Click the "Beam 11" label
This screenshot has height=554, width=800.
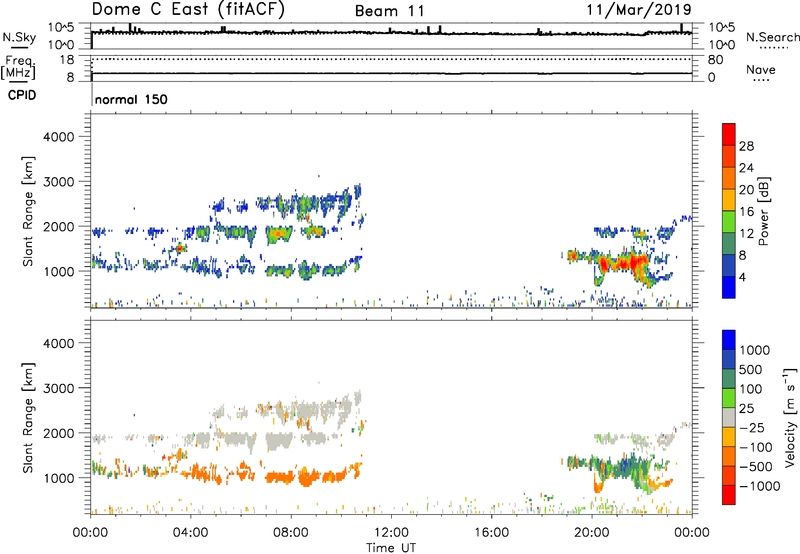(x=390, y=11)
